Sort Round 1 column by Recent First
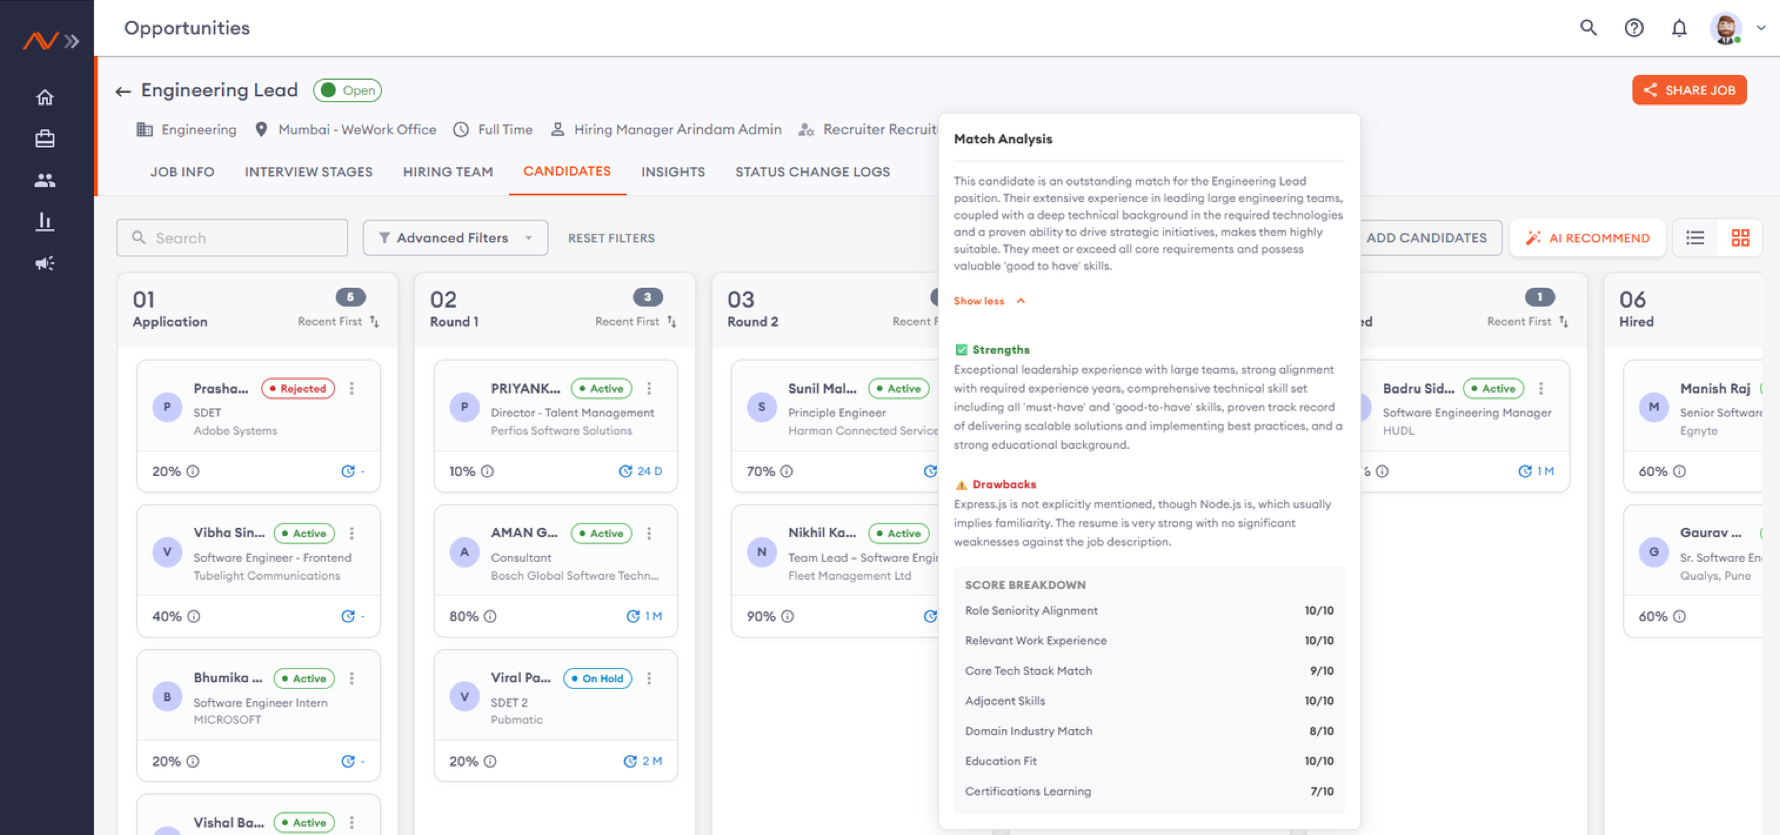 point(636,322)
